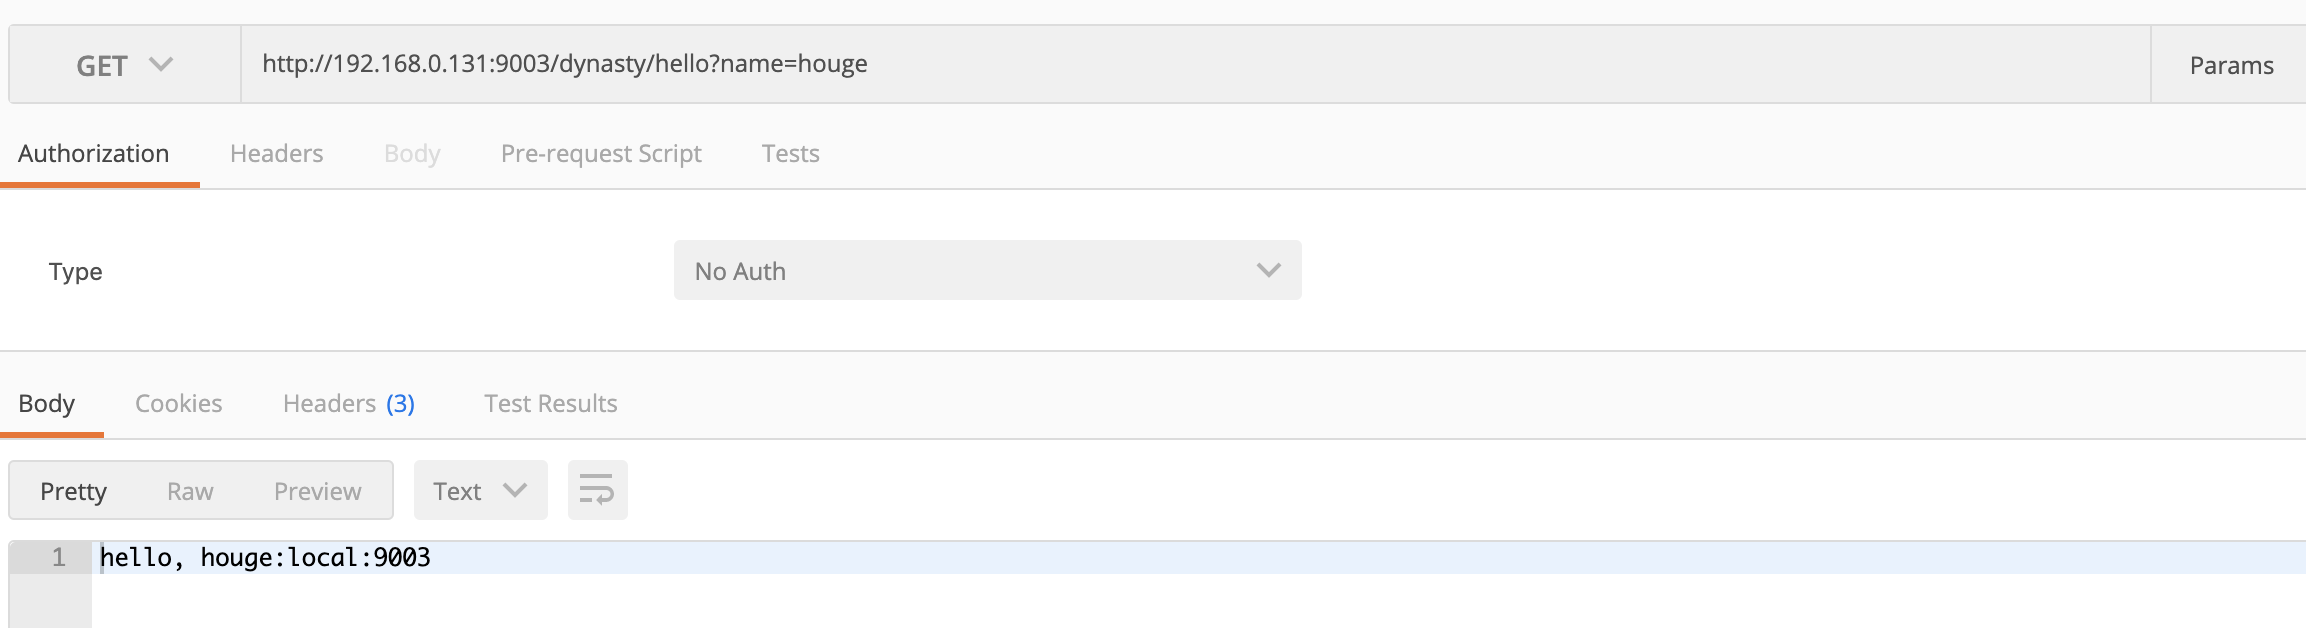Toggle the wrap lines icon
The image size is (2306, 628).
coord(597,490)
